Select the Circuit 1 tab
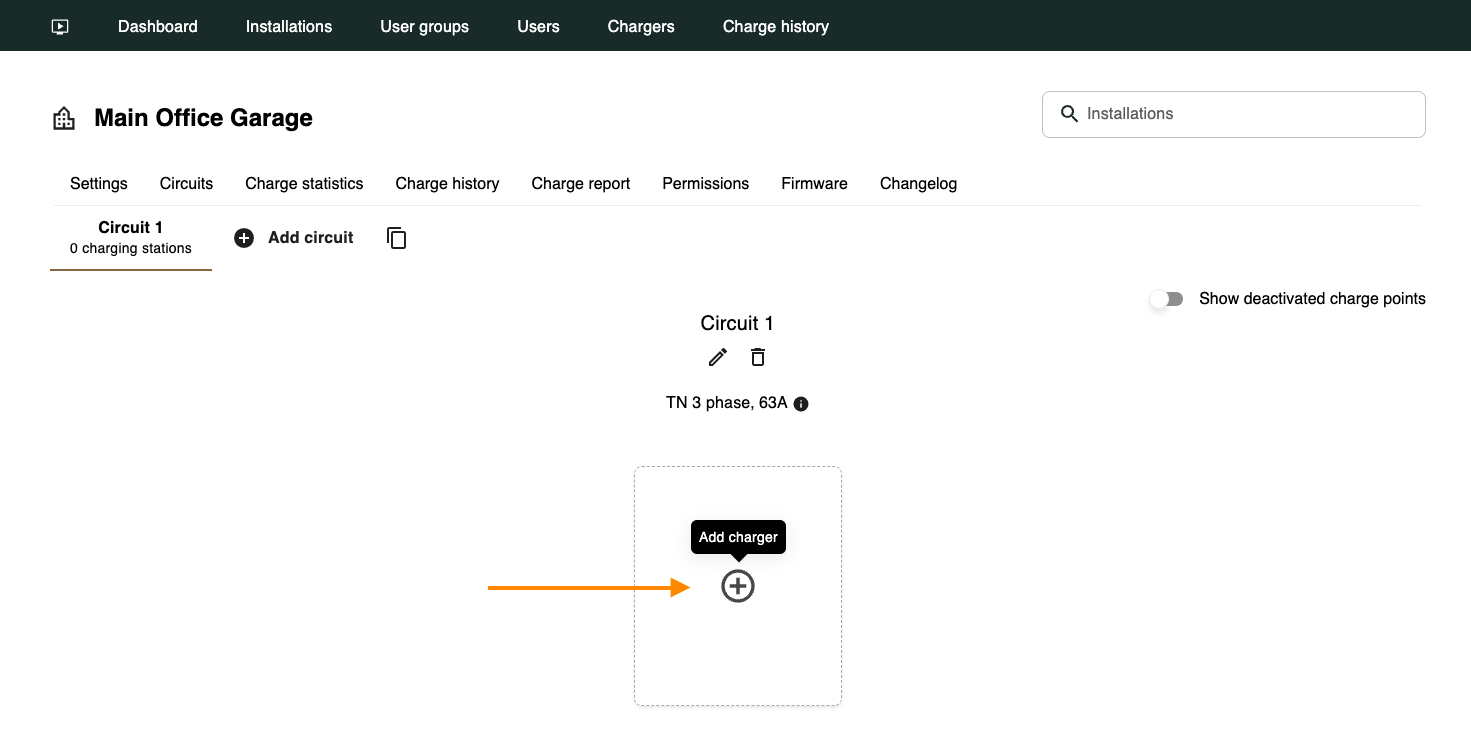Image resolution: width=1471 pixels, height=751 pixels. coord(130,237)
